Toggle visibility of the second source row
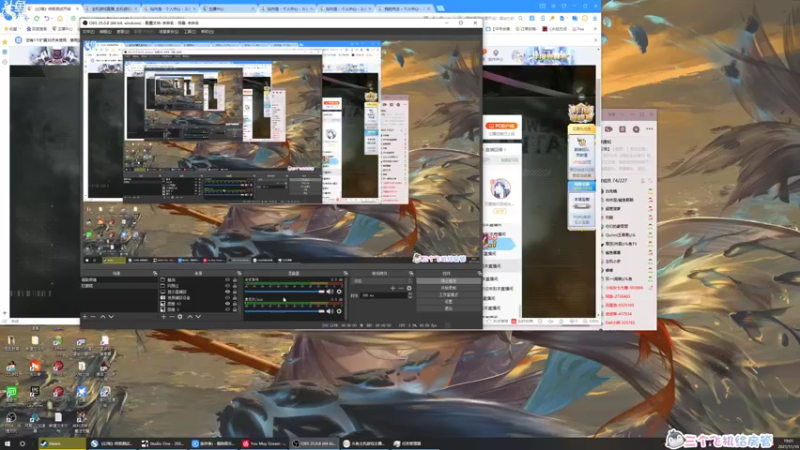The image size is (800, 450). 228,286
